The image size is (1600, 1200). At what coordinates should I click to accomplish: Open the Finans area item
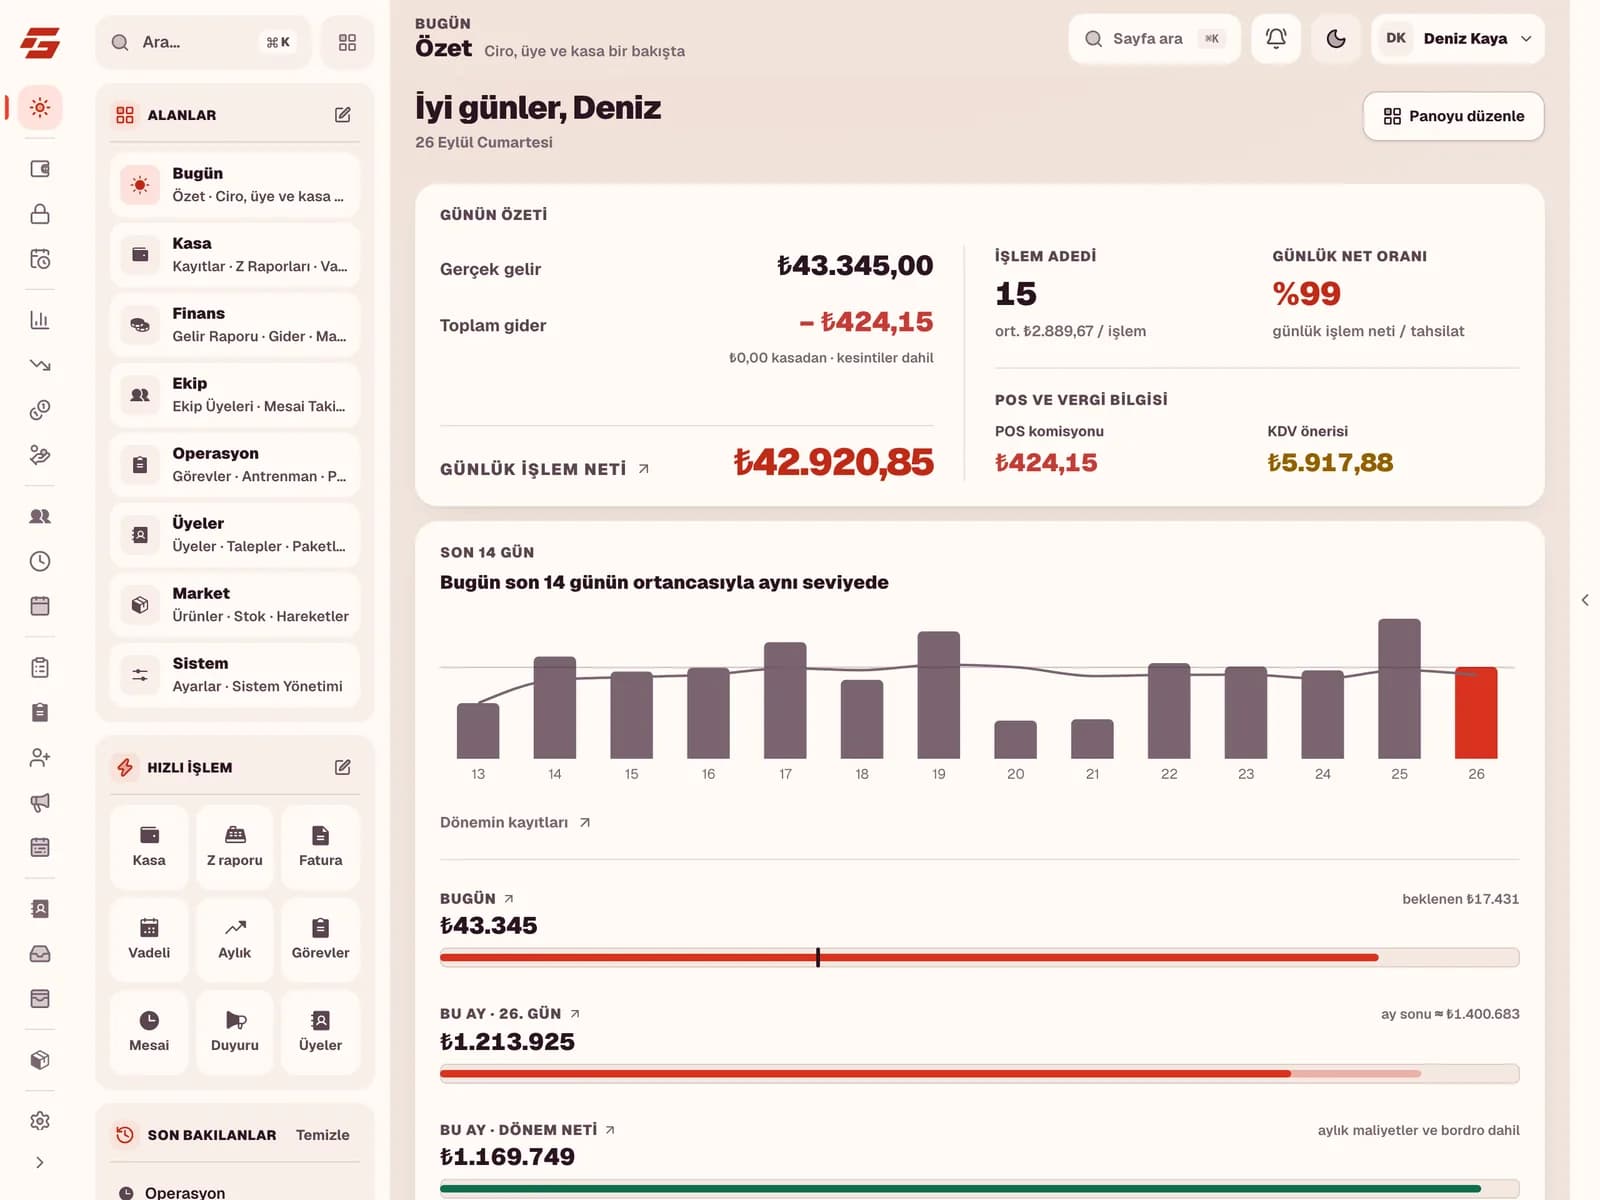click(x=235, y=325)
